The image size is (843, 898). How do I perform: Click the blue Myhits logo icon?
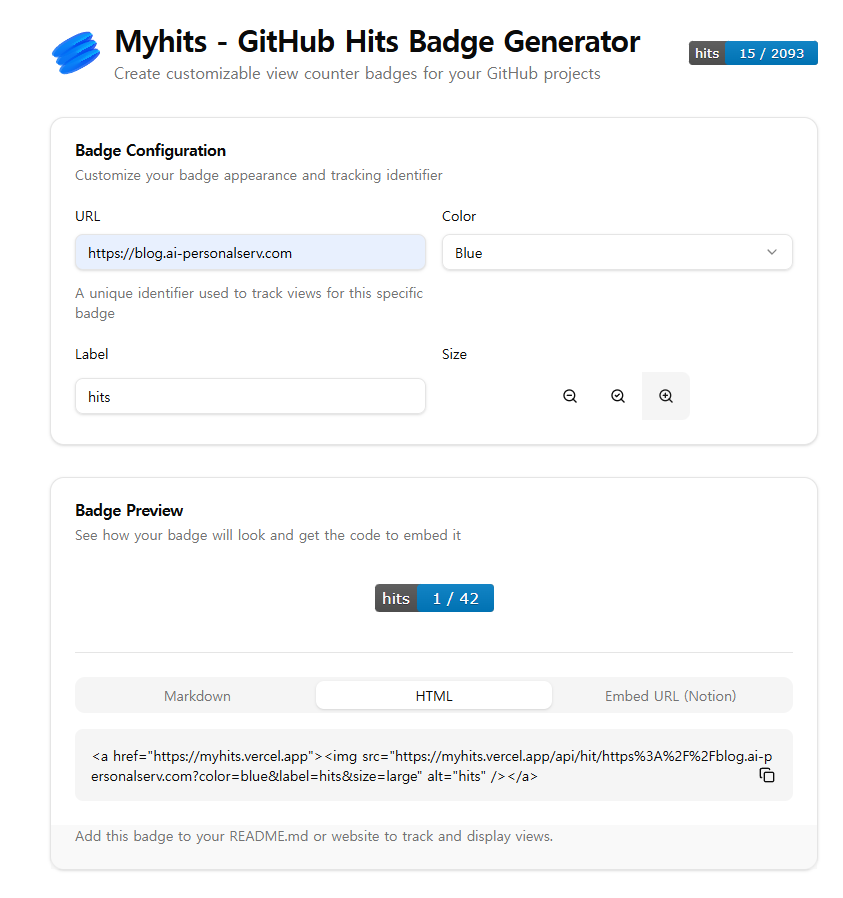[76, 53]
